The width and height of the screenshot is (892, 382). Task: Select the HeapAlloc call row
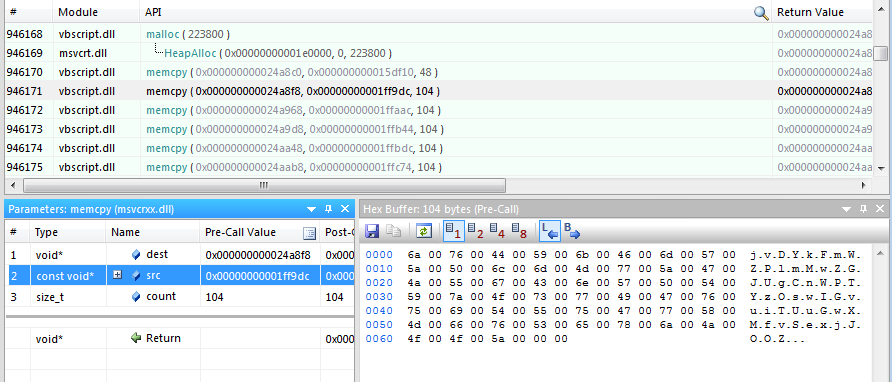pos(438,53)
